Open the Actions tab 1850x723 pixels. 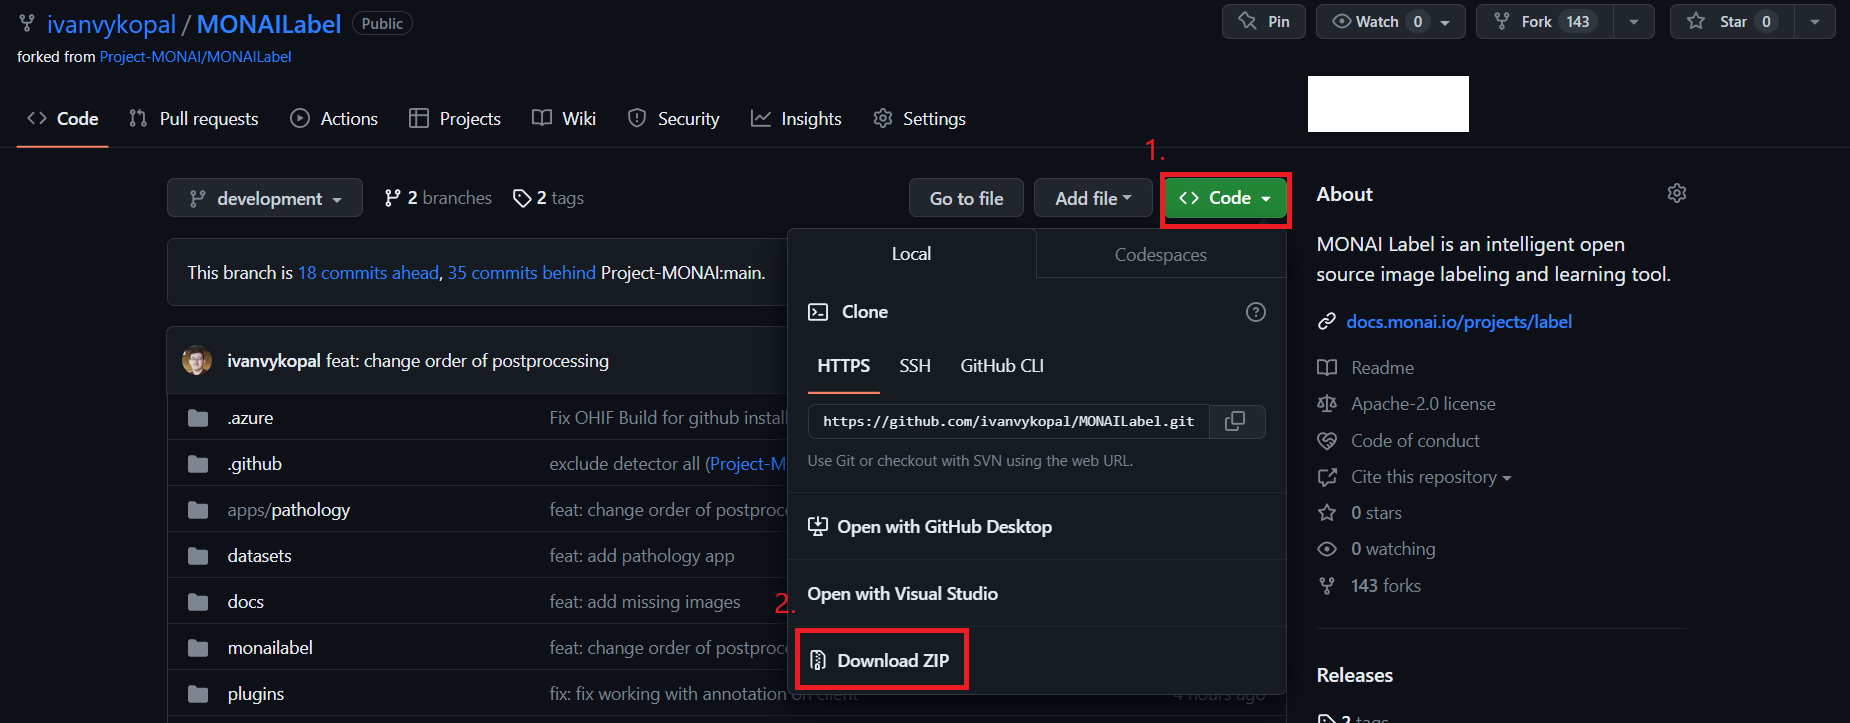[x=334, y=118]
